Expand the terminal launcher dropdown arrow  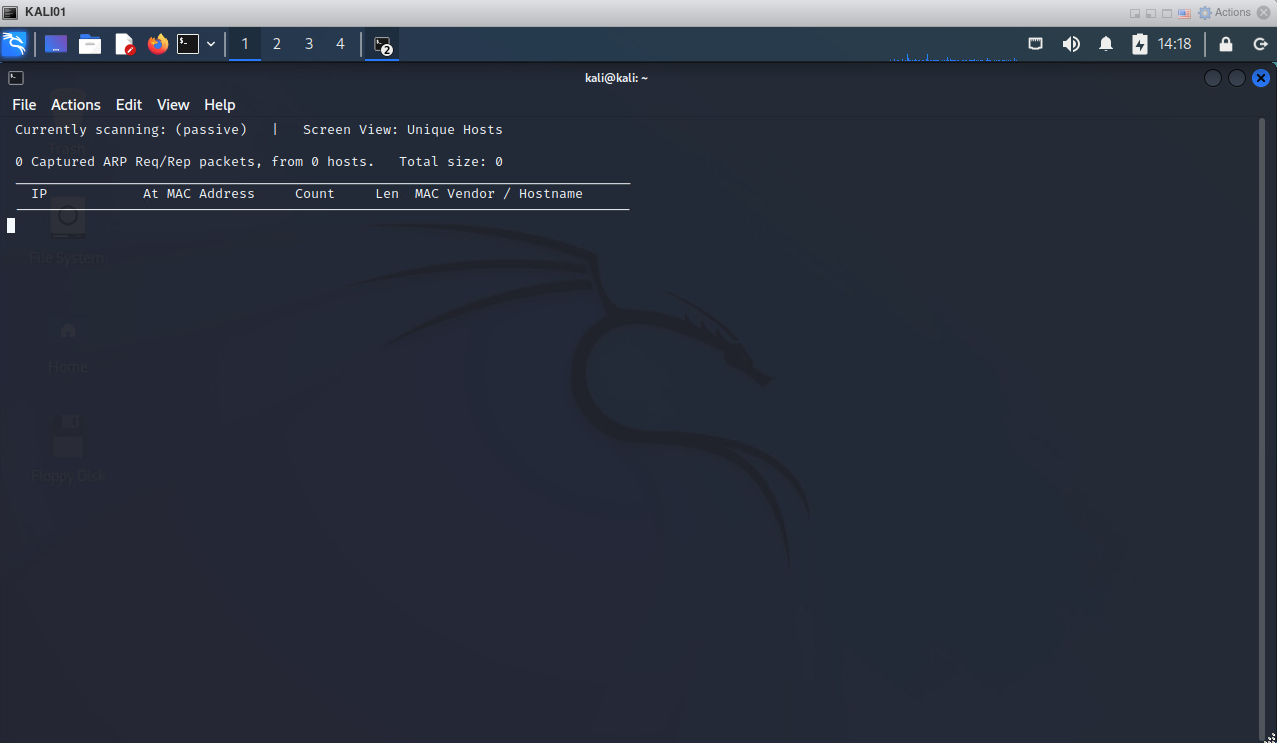[x=211, y=44]
